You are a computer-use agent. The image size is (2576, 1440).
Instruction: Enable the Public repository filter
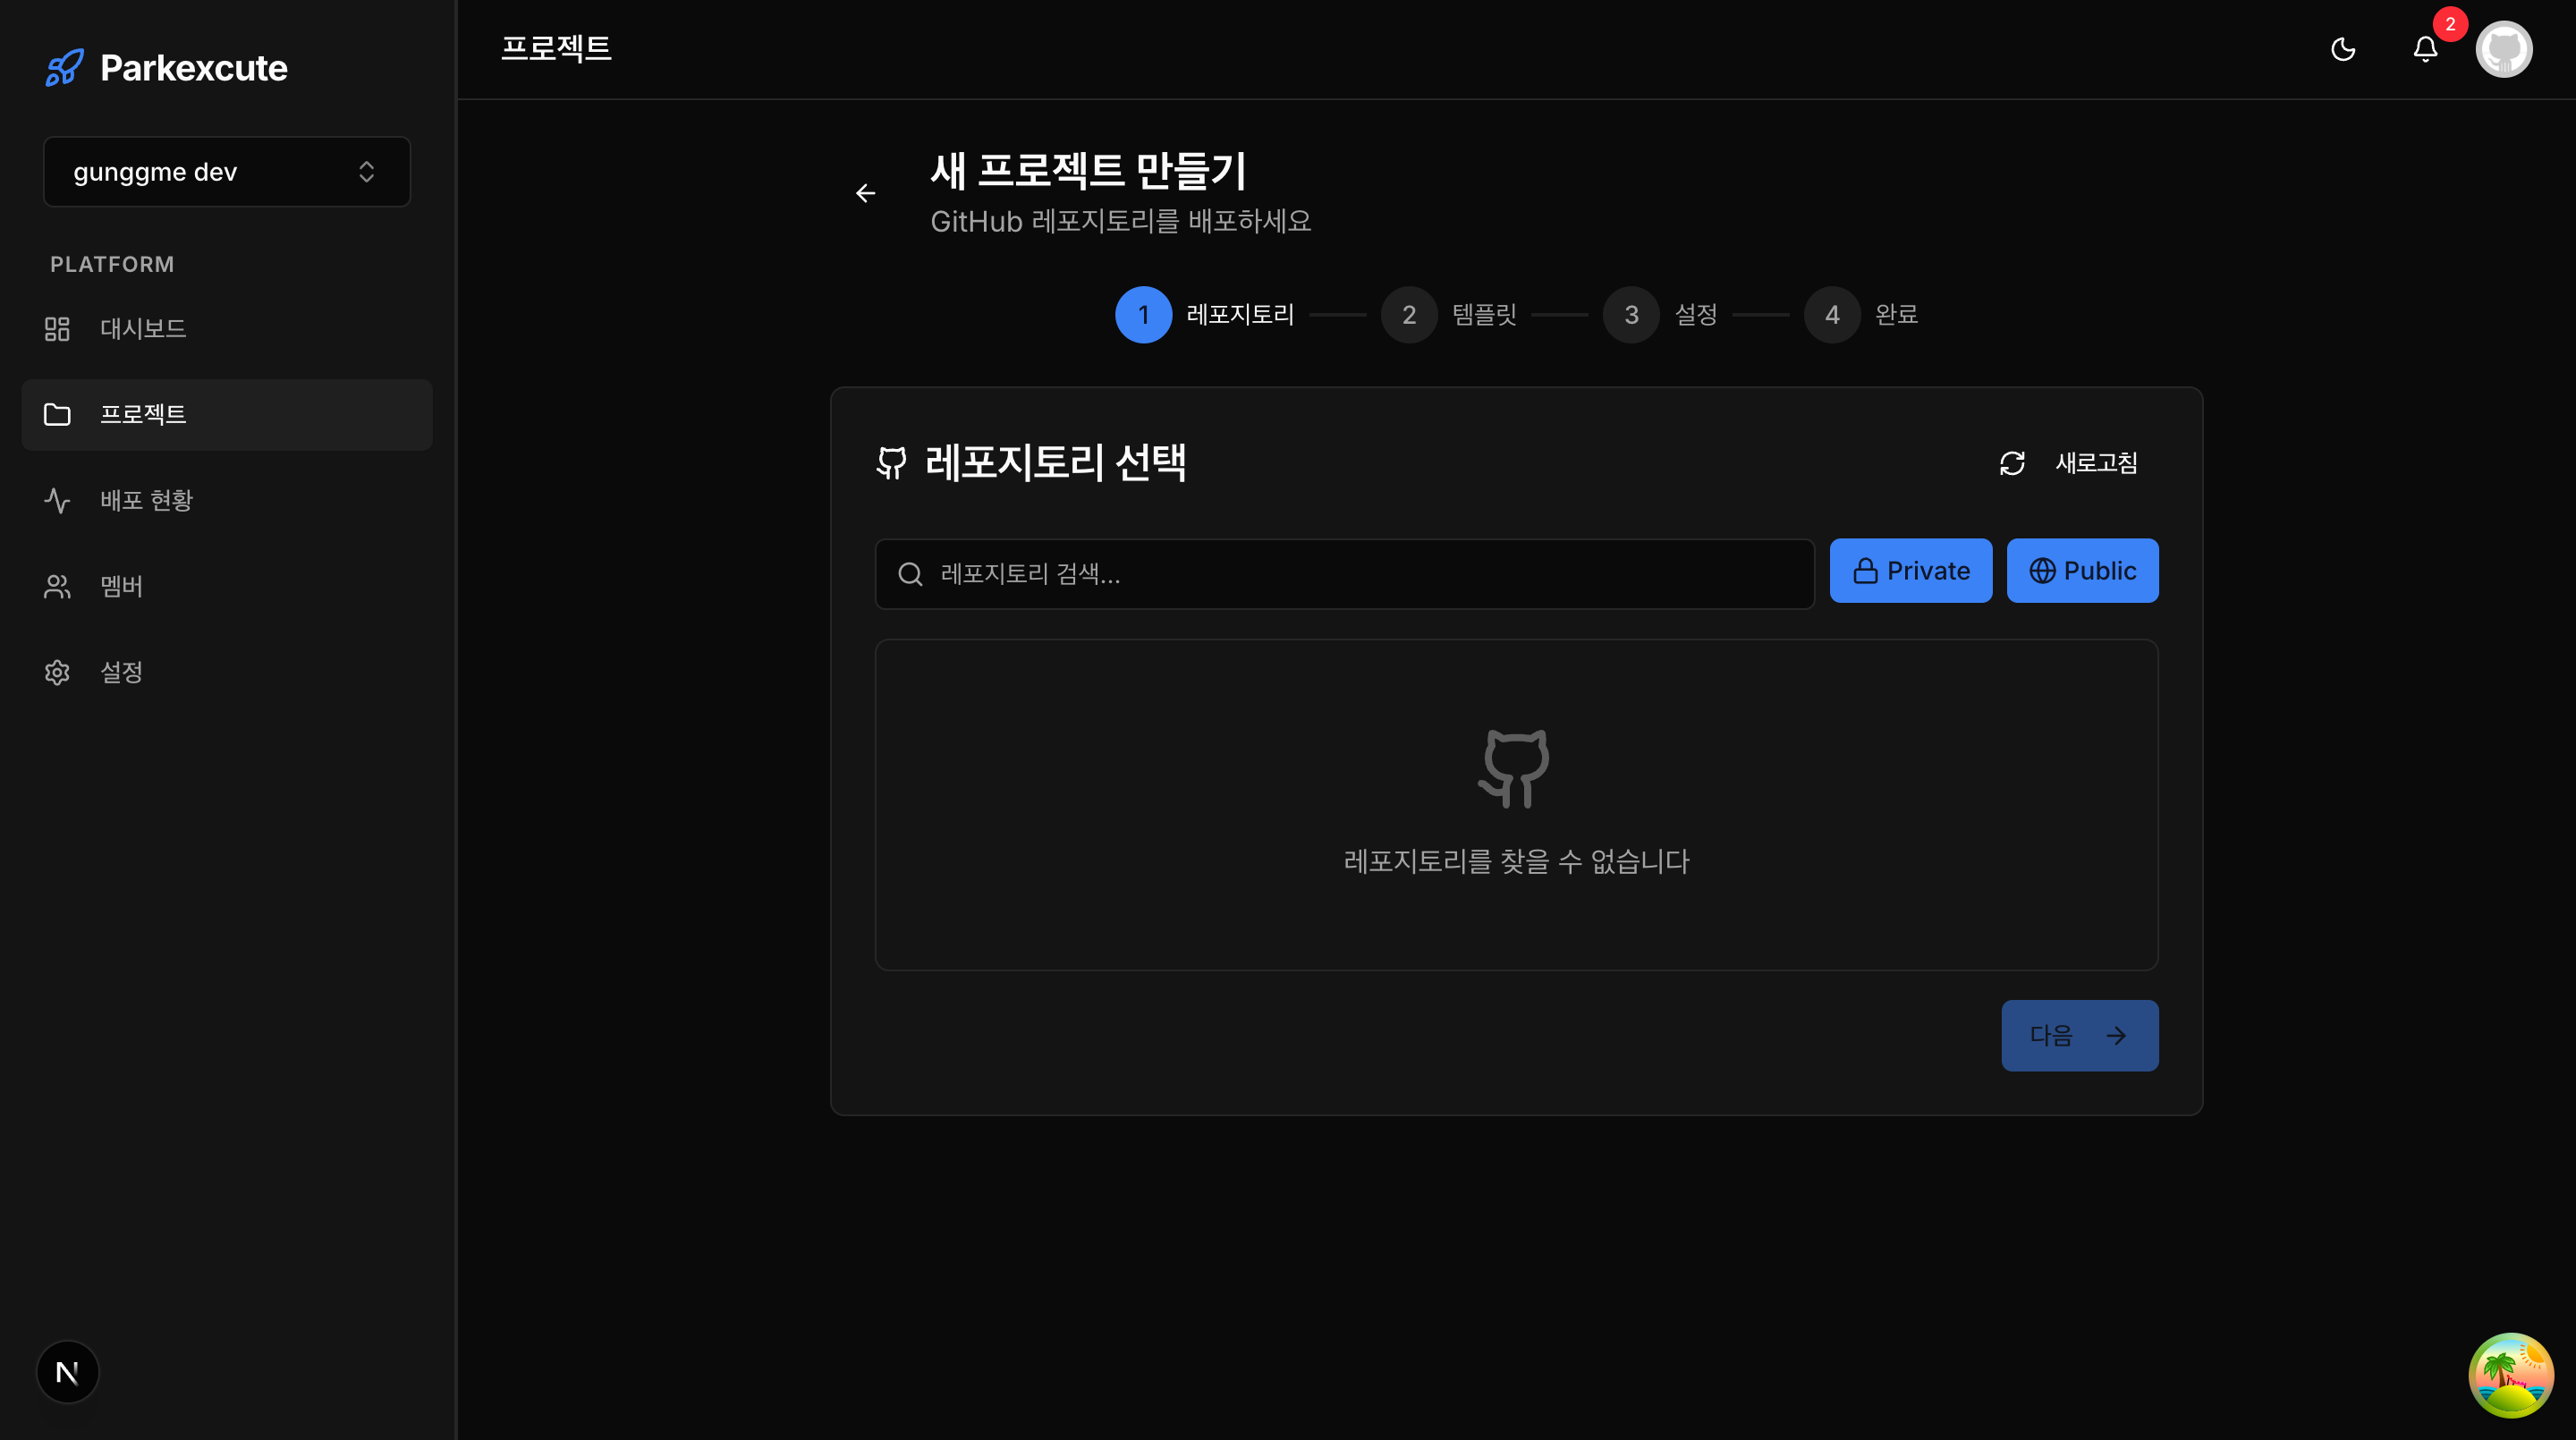click(2082, 570)
